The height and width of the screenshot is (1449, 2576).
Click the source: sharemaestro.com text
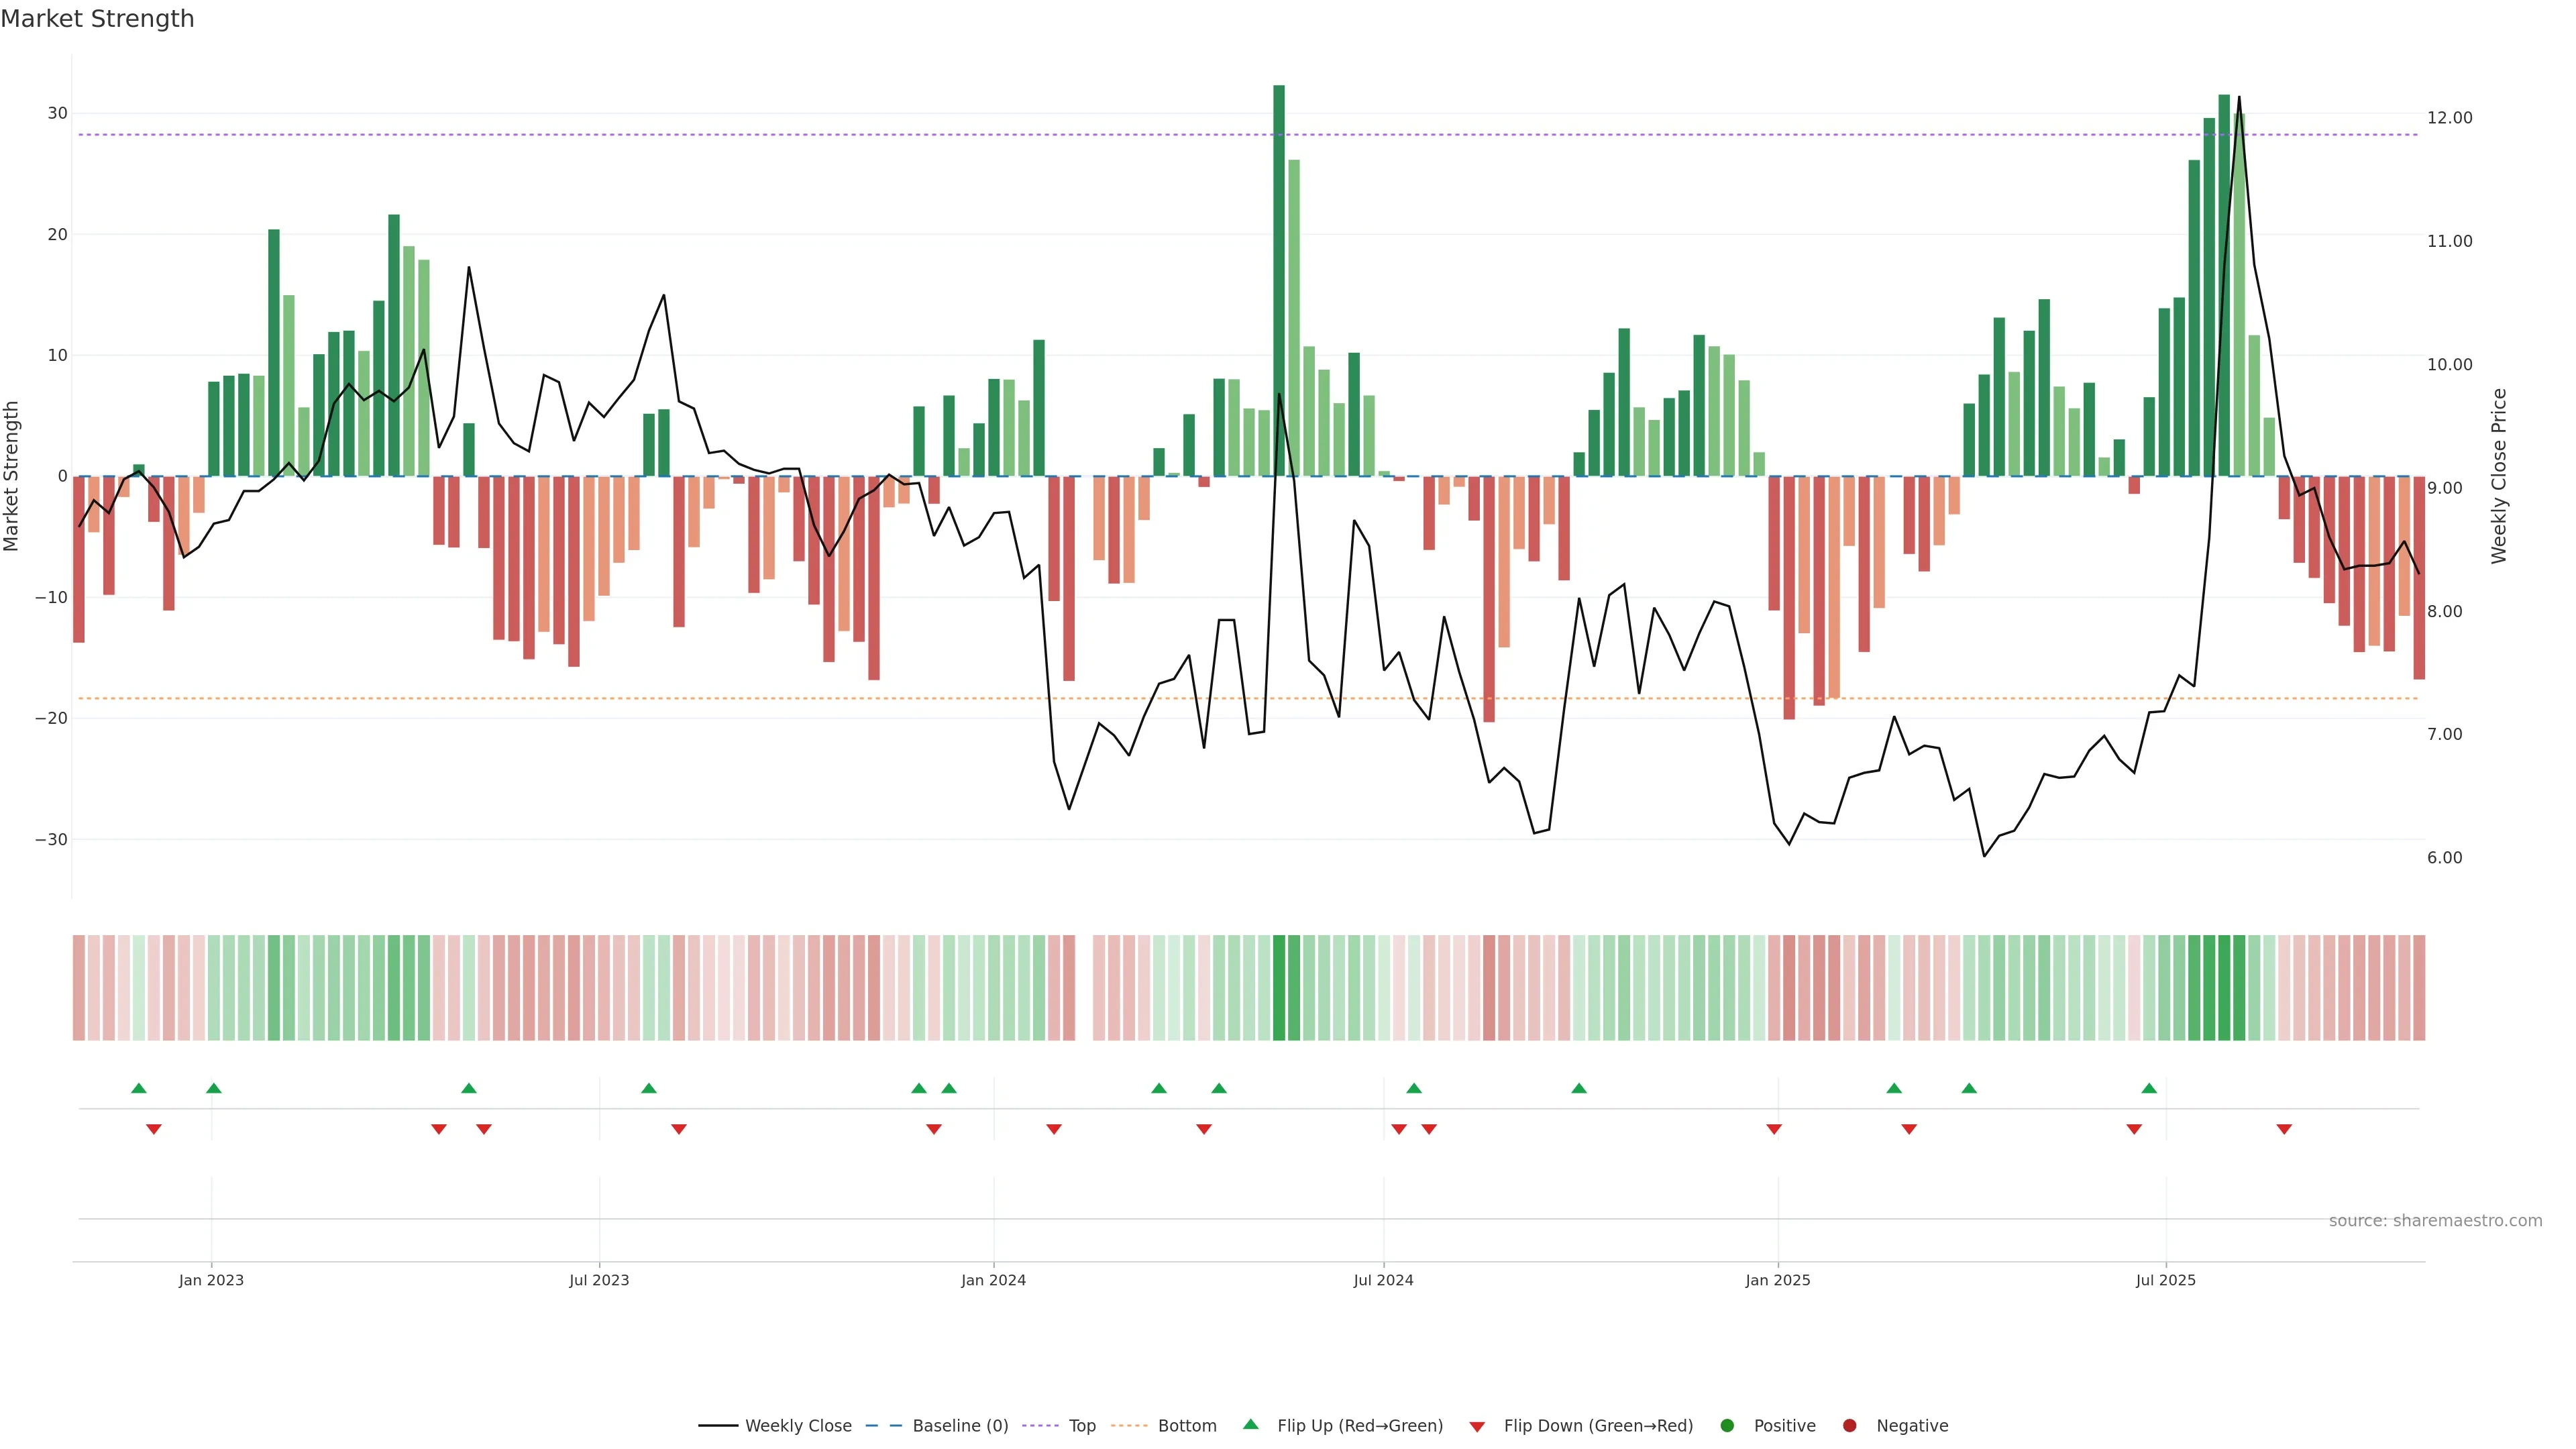(x=2435, y=1220)
